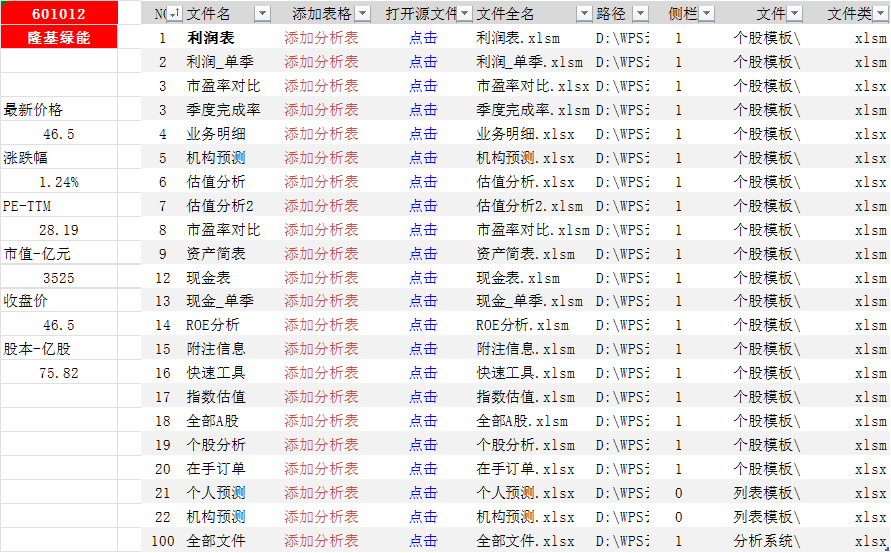Open the 路径 column filter dropdown
Screen dimensions: 891x553
tap(640, 14)
